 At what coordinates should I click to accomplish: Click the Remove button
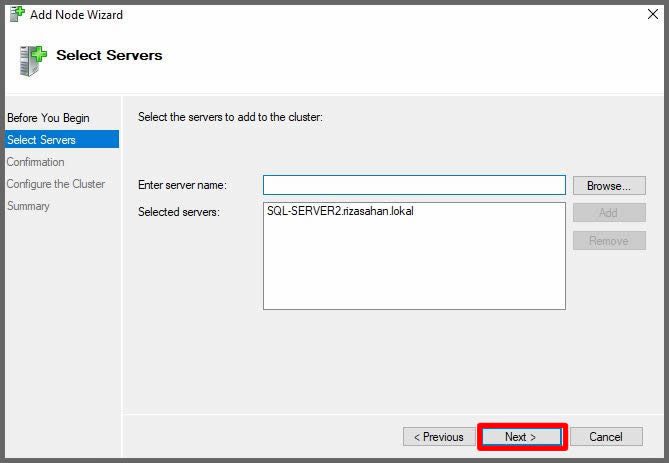tap(608, 241)
